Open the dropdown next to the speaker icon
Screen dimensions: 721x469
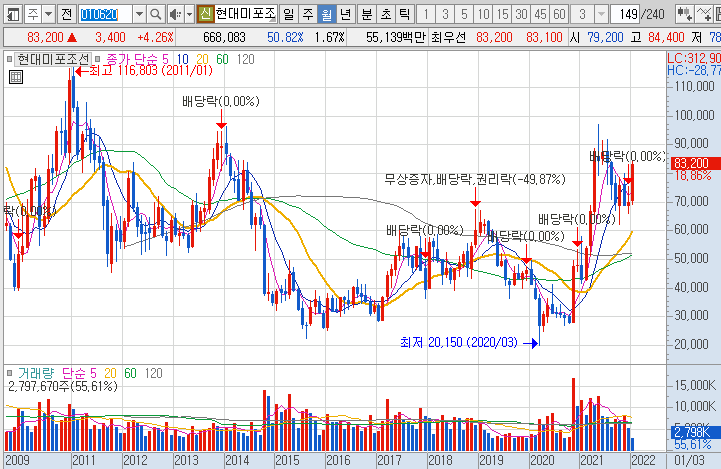tap(189, 15)
